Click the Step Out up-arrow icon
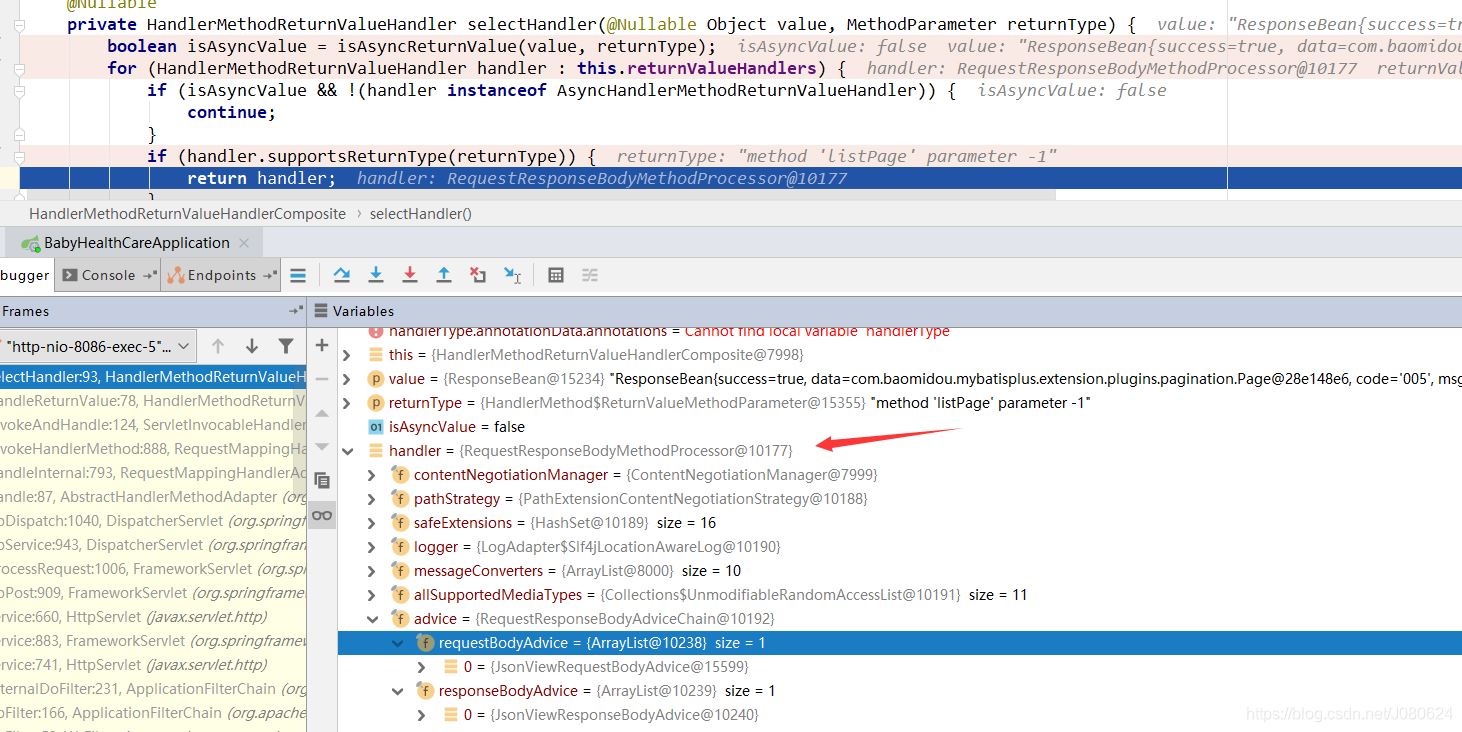Screen dimensions: 1462x732 [444, 275]
